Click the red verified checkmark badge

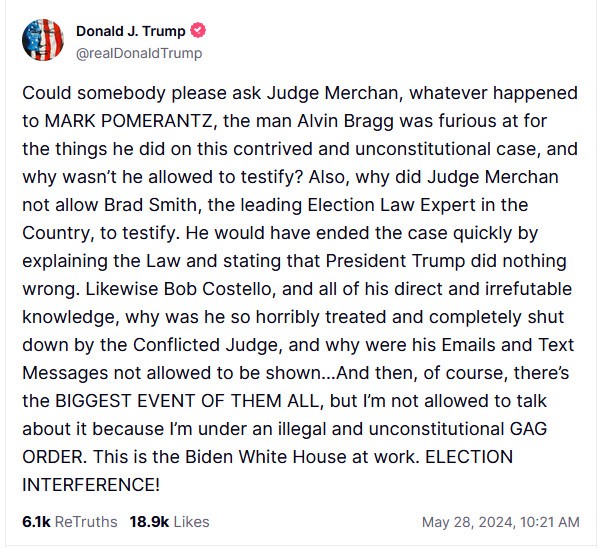coord(198,31)
